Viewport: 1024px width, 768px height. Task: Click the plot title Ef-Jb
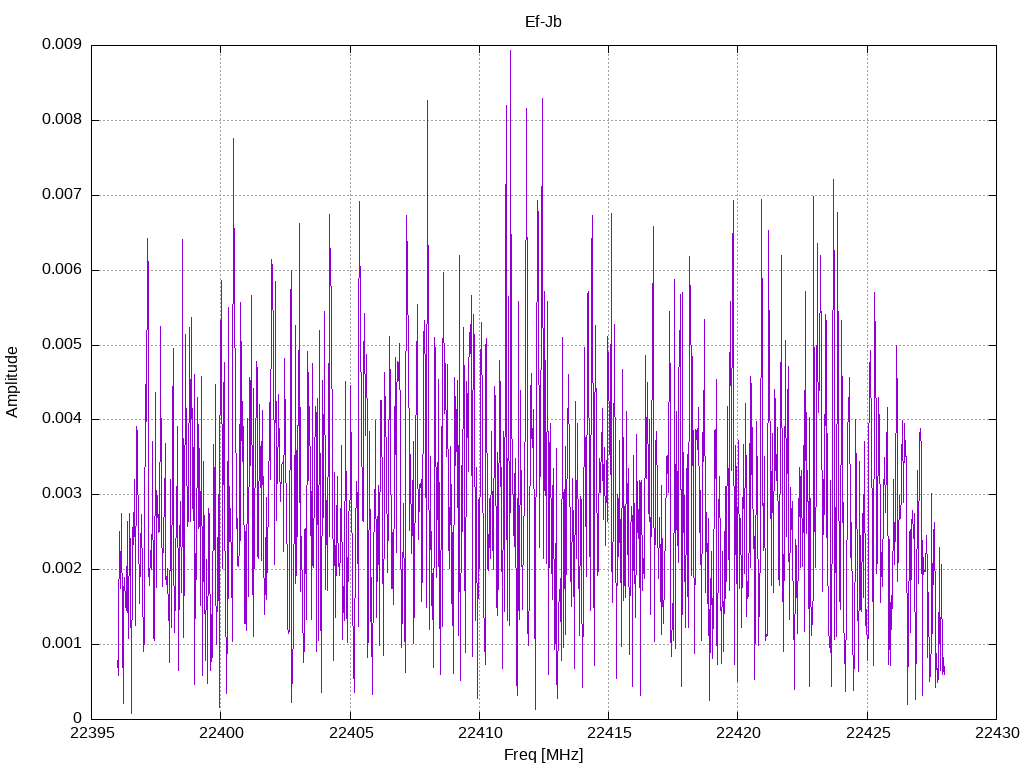(543, 22)
